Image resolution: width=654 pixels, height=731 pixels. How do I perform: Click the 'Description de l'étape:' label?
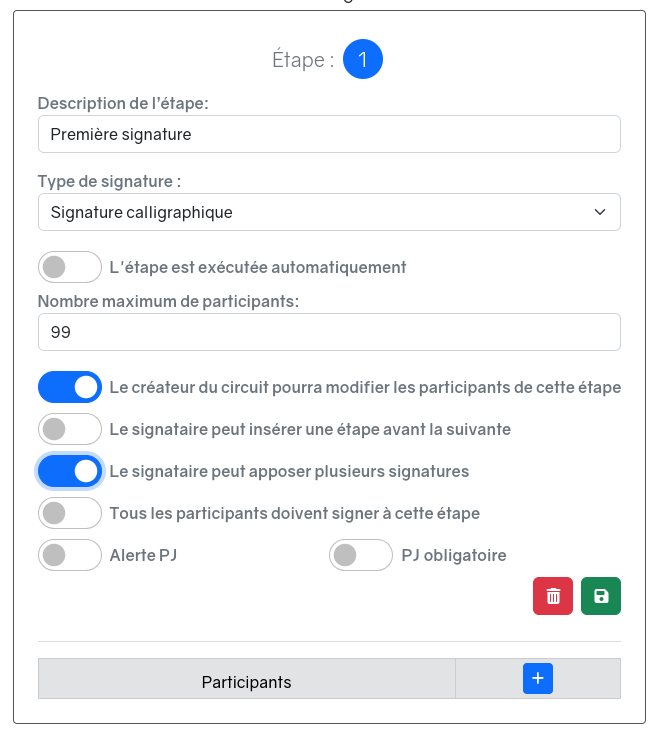(x=123, y=103)
